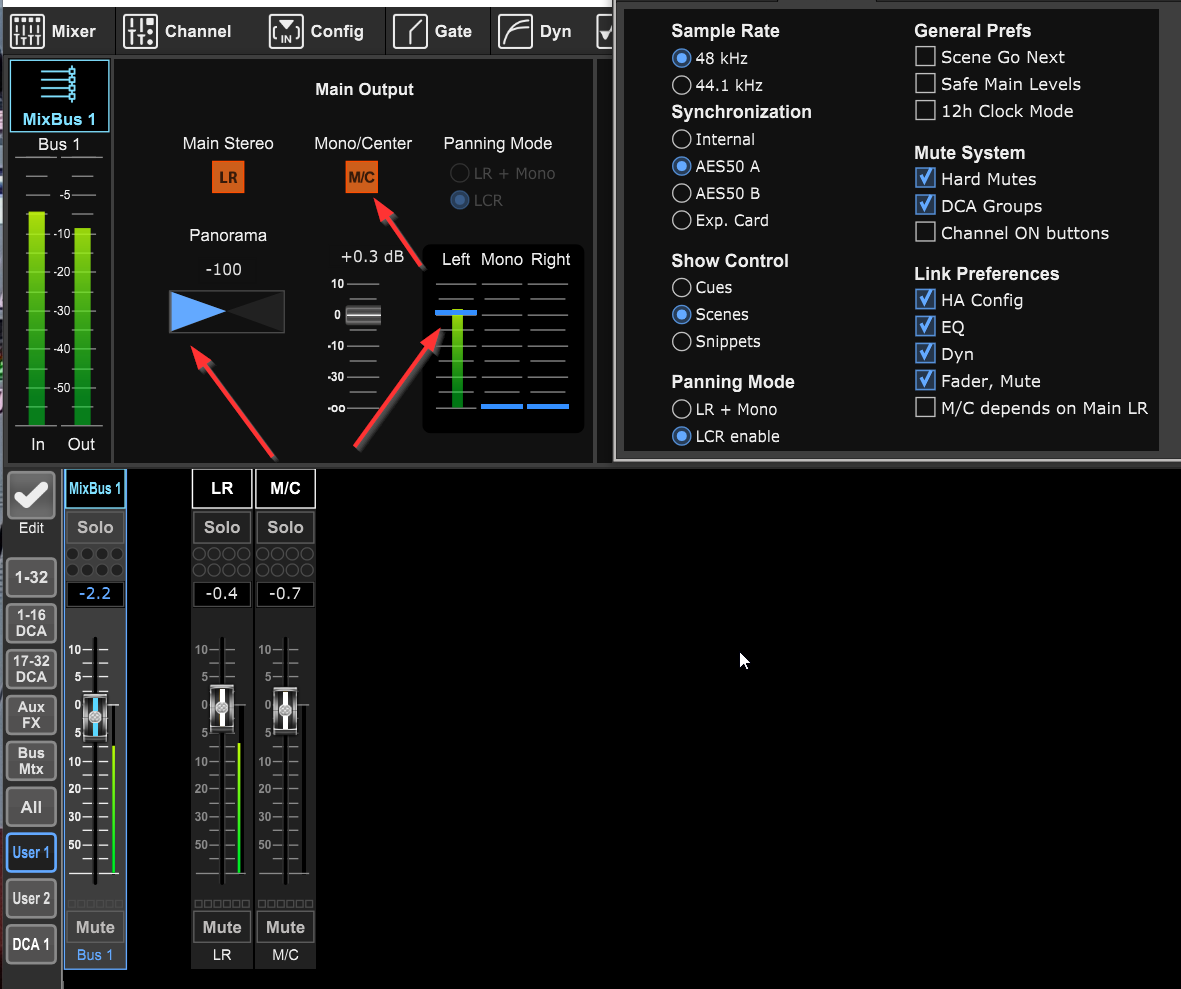Select the All bank
Viewport: 1181px width, 989px height.
[x=31, y=807]
